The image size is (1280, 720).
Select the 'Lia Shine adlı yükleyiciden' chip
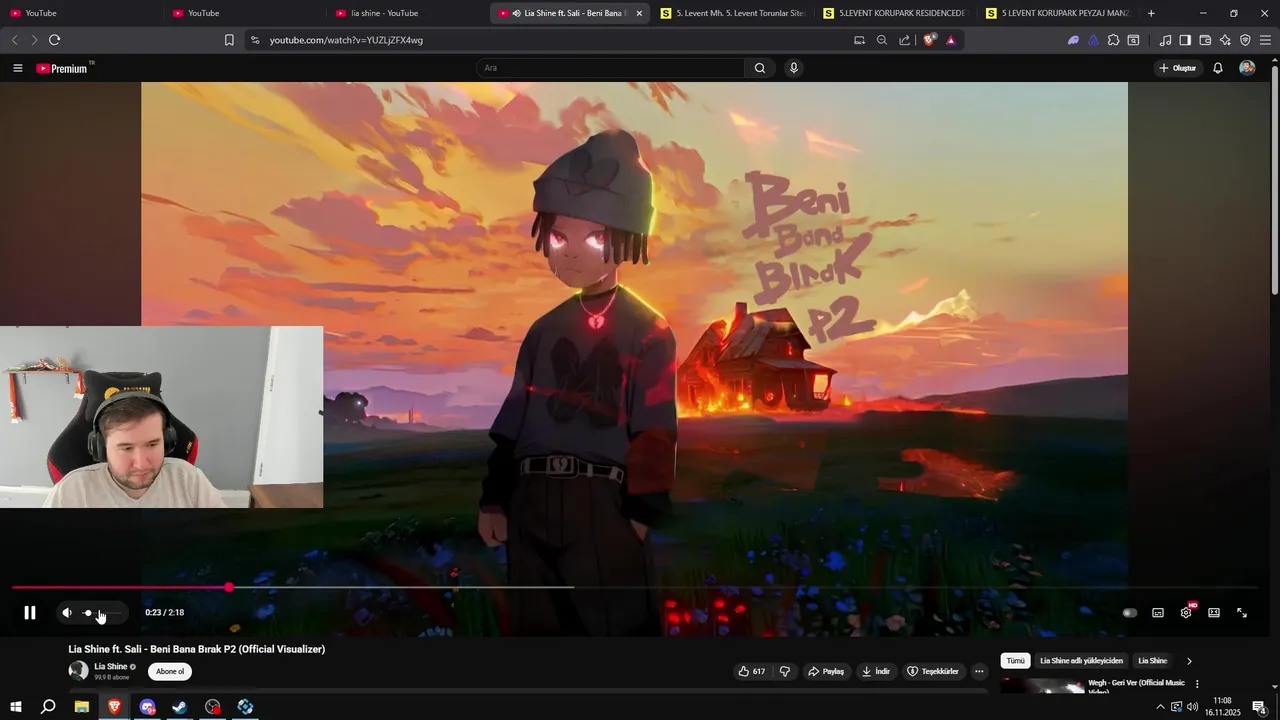(1081, 661)
